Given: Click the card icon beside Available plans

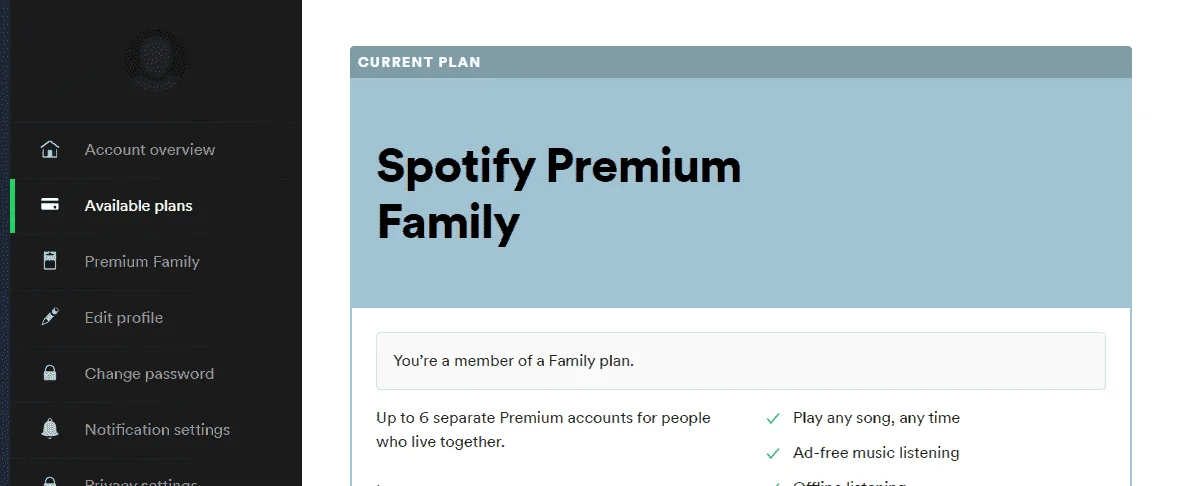Looking at the screenshot, I should (x=50, y=205).
